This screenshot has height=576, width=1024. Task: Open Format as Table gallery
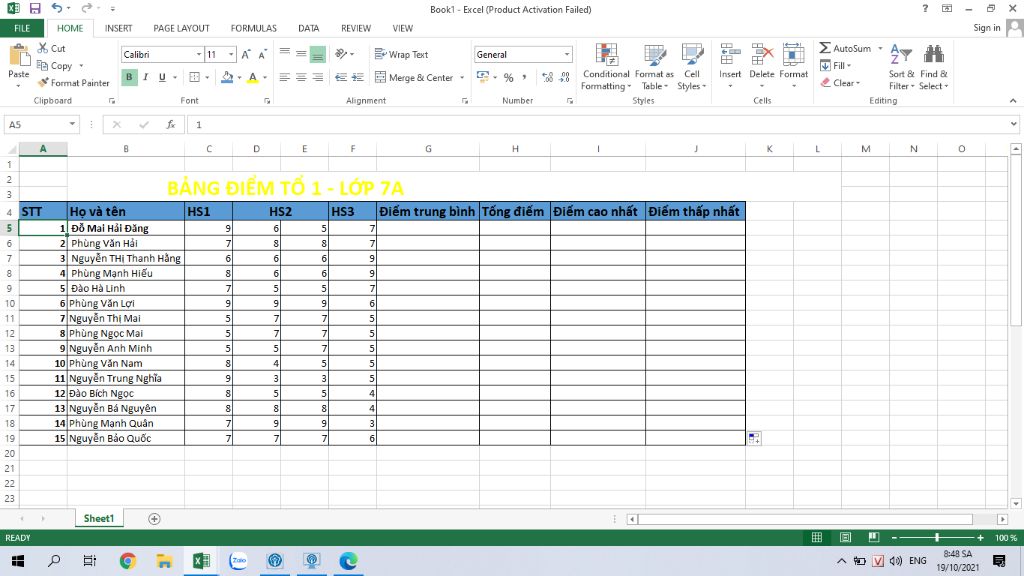pos(654,67)
